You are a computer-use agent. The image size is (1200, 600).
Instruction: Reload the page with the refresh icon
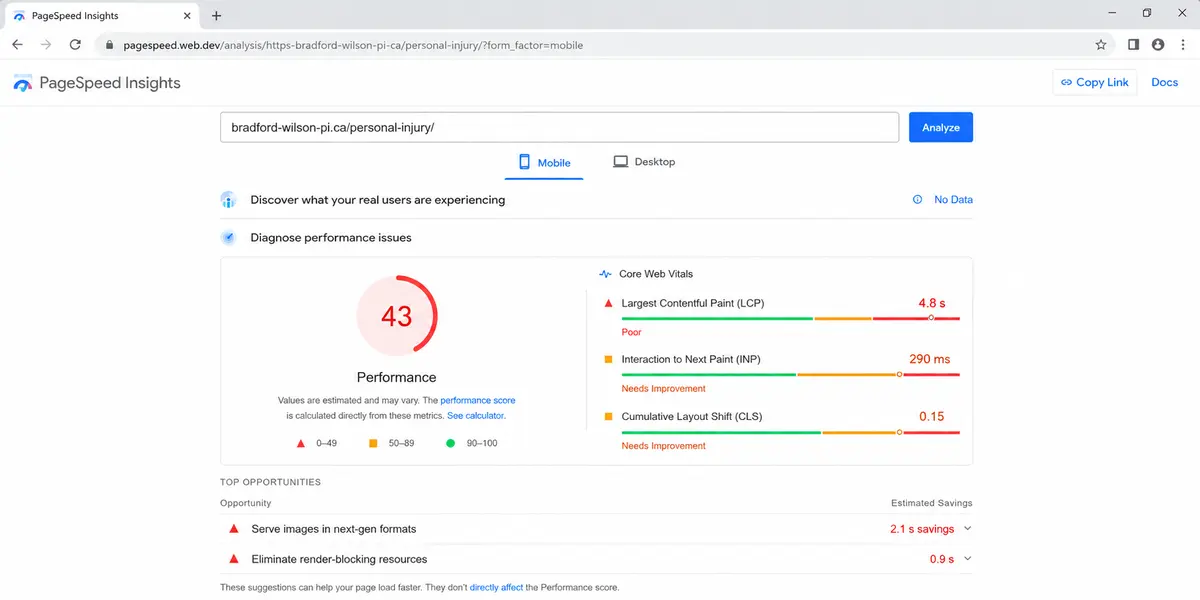[x=75, y=45]
